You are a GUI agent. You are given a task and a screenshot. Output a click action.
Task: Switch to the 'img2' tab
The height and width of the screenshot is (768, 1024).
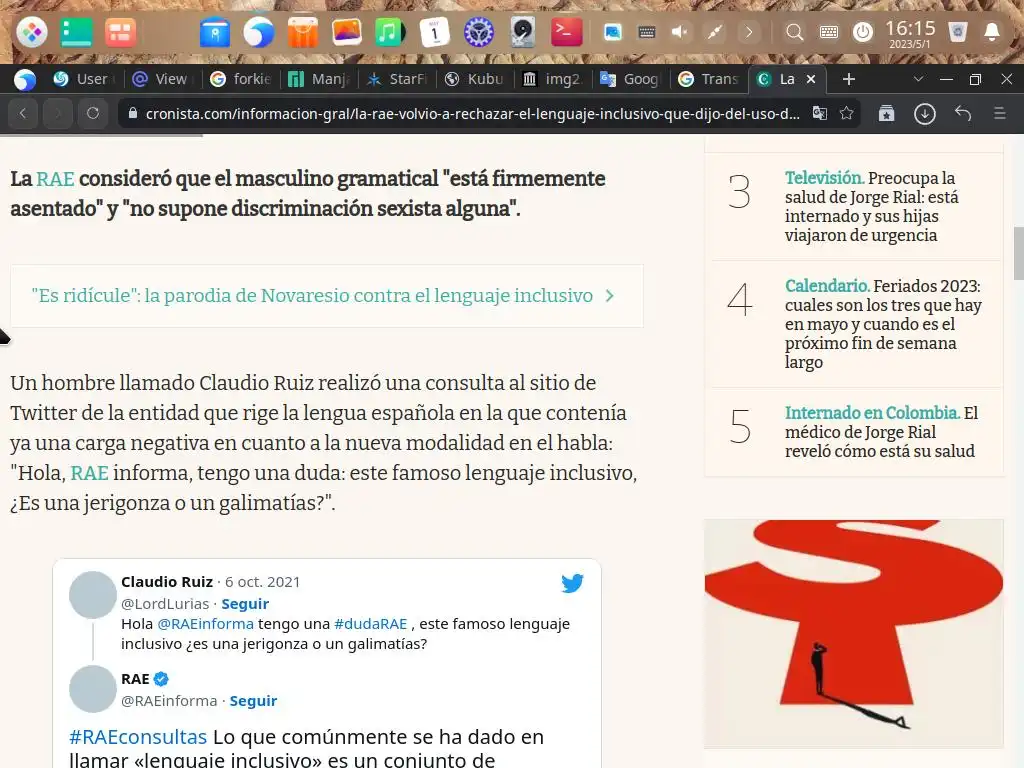(553, 79)
